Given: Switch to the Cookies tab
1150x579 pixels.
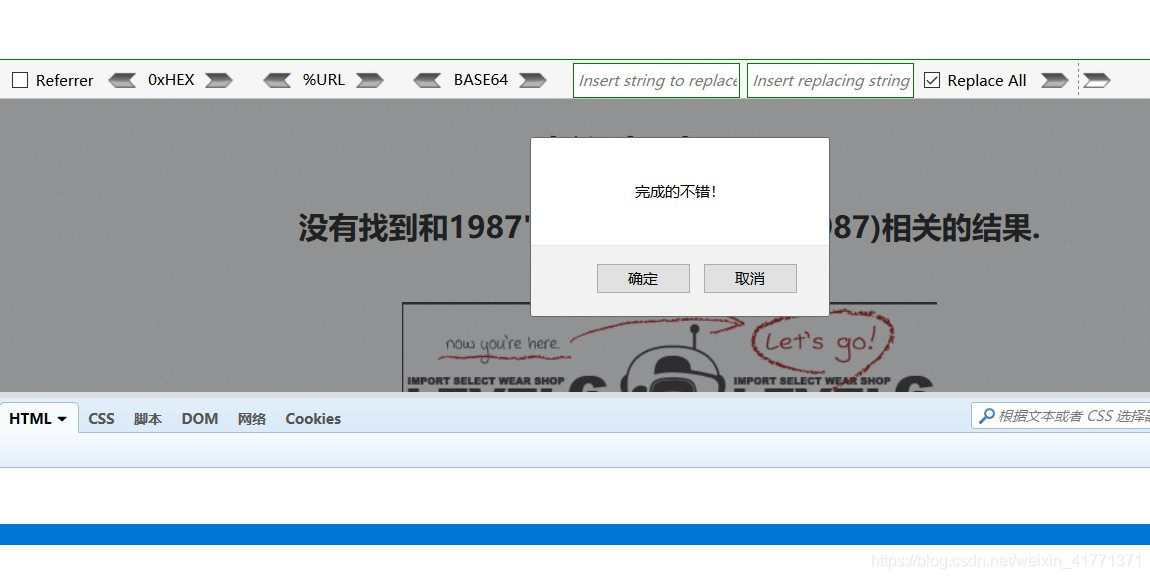Looking at the screenshot, I should [313, 418].
